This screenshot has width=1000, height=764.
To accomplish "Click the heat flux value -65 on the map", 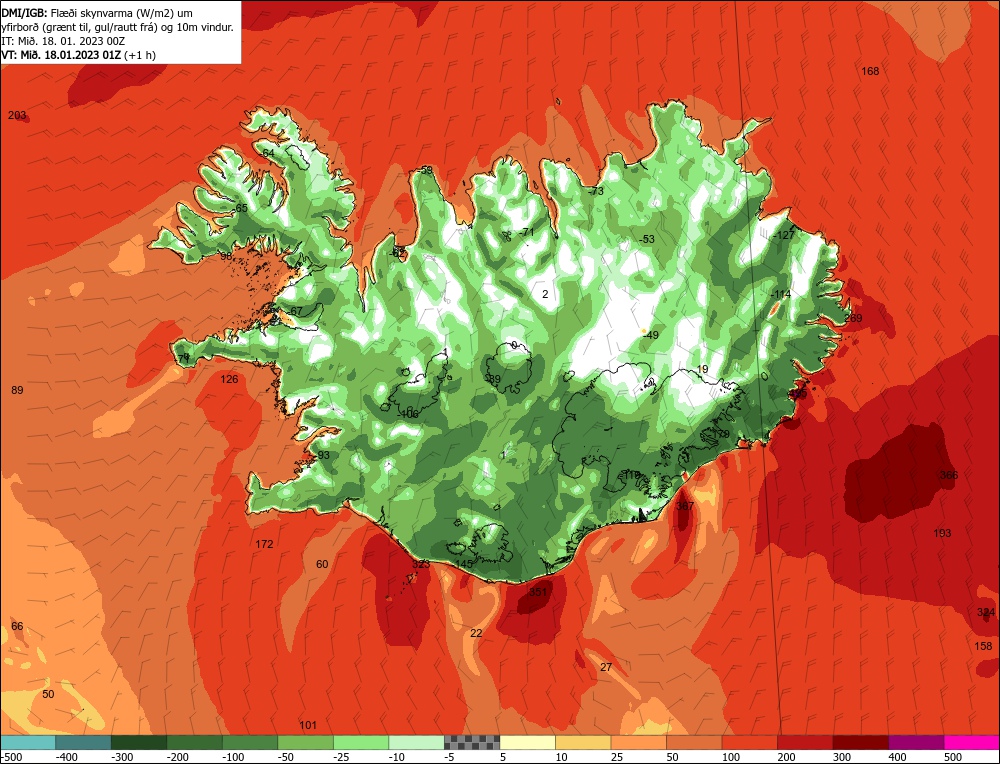I will pyautogui.click(x=240, y=209).
